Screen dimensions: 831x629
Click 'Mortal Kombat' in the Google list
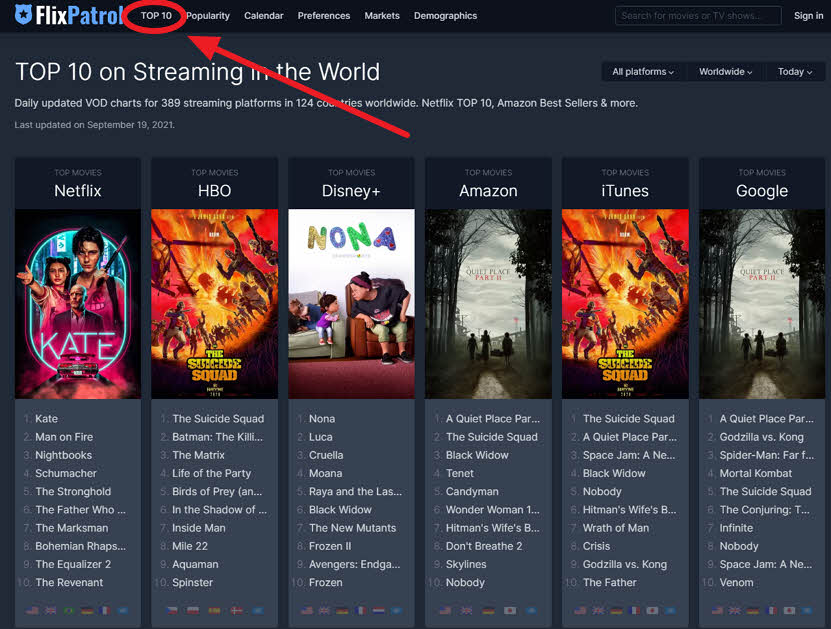(x=755, y=473)
